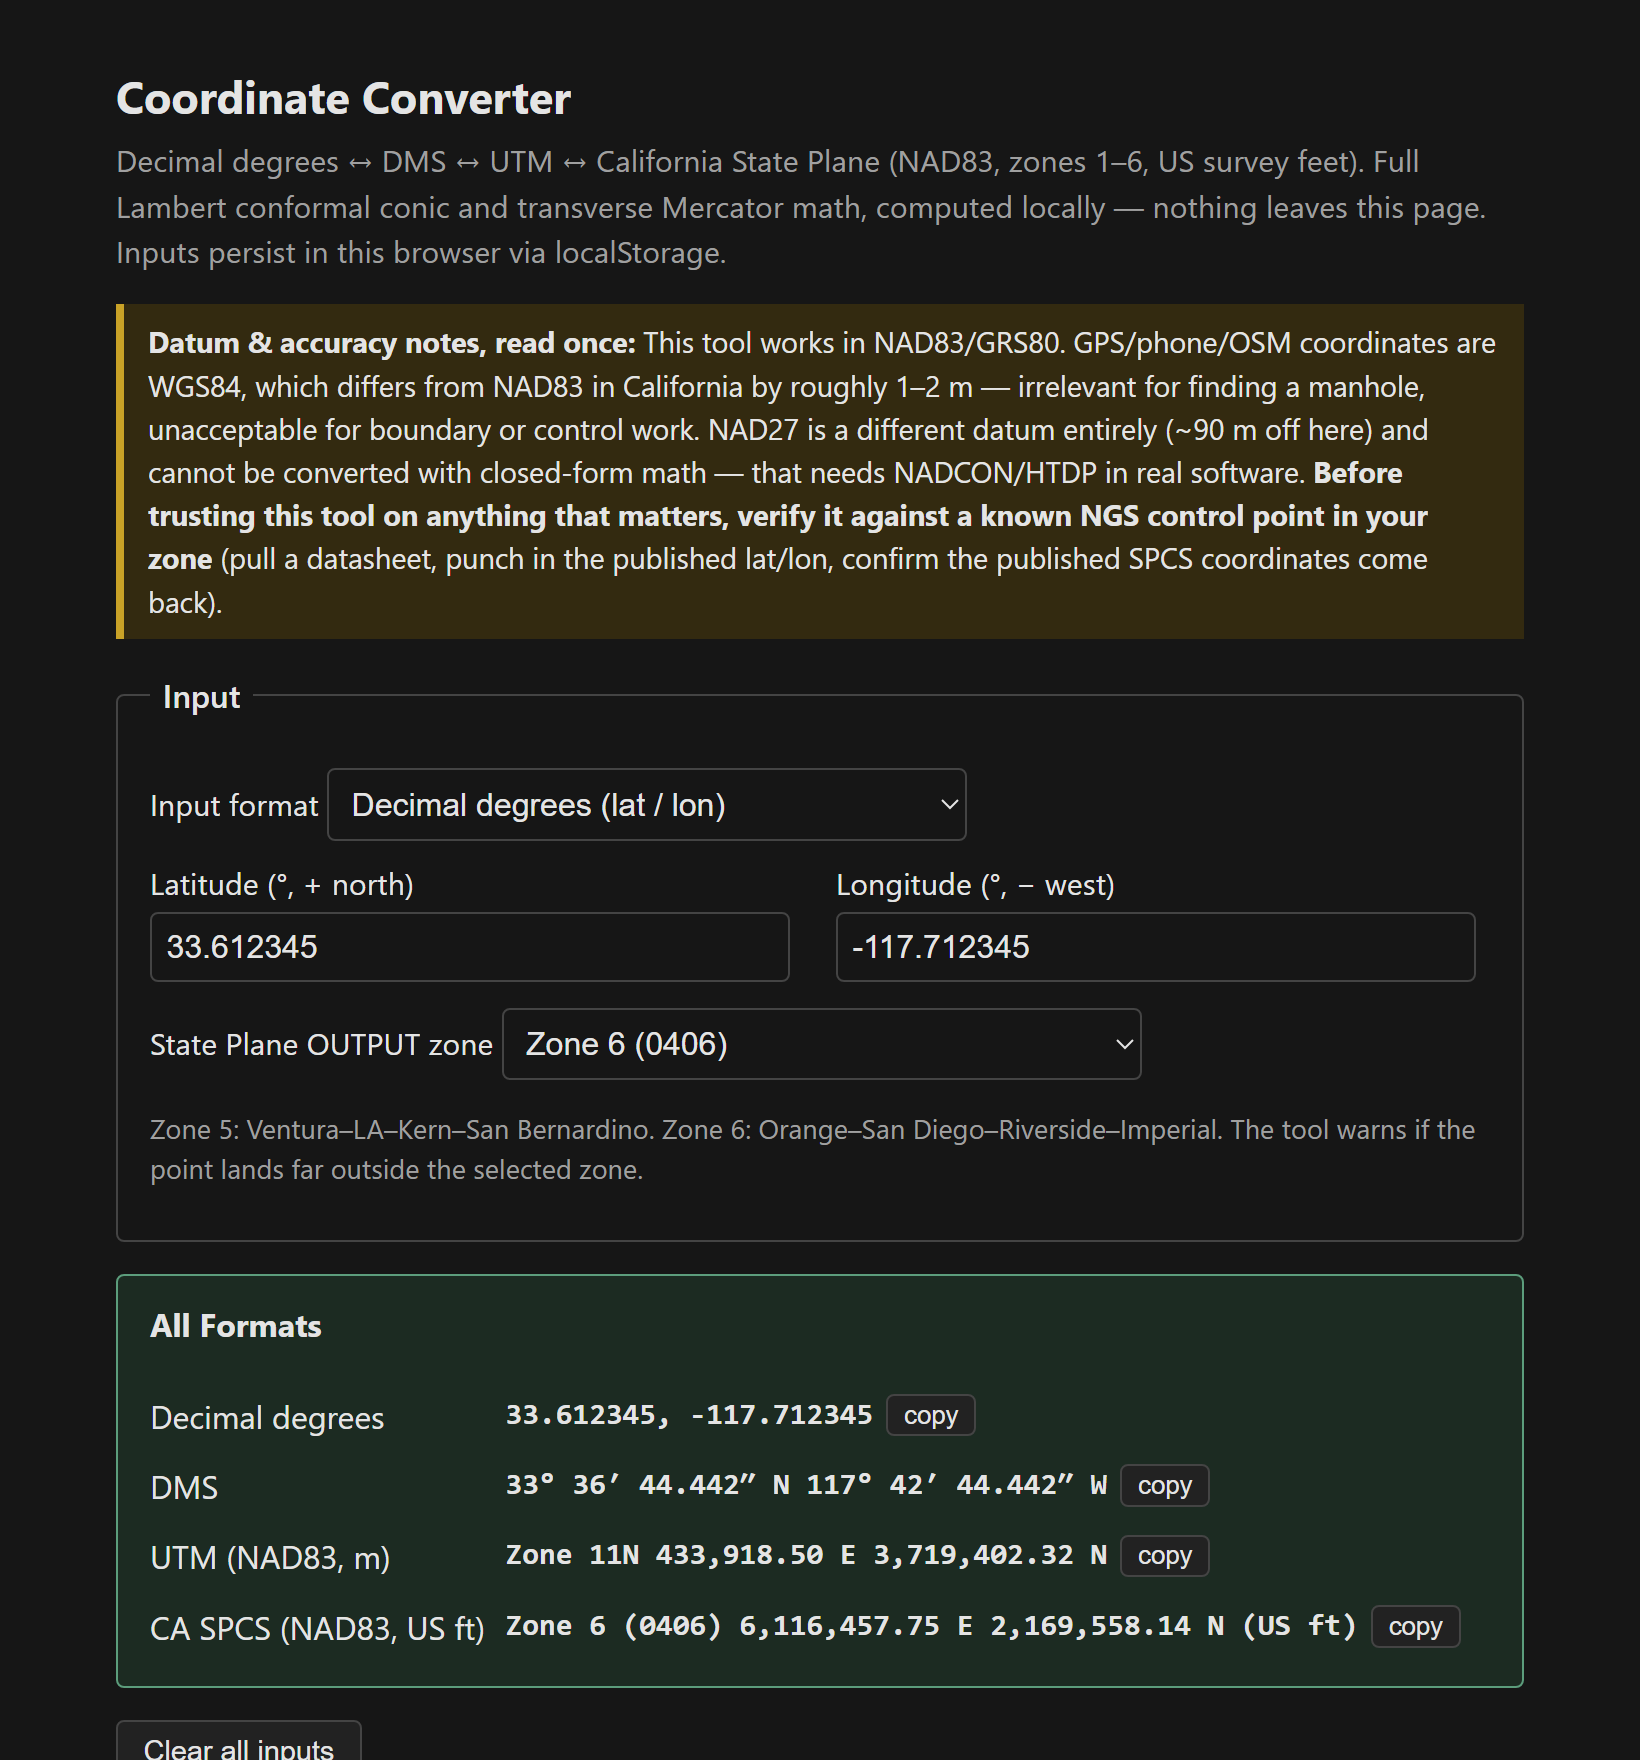Copy the UTM (NAD83, m) result
Screen dimensions: 1640x1760
(1165, 1556)
